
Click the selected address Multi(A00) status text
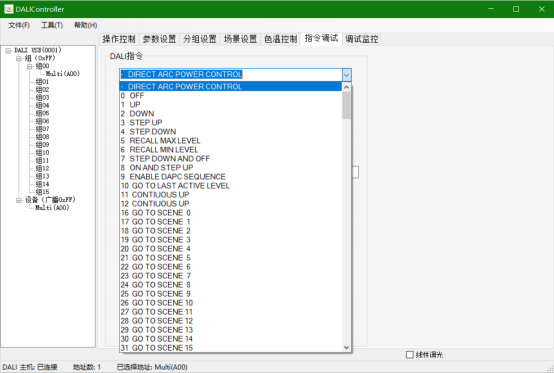tap(152, 367)
